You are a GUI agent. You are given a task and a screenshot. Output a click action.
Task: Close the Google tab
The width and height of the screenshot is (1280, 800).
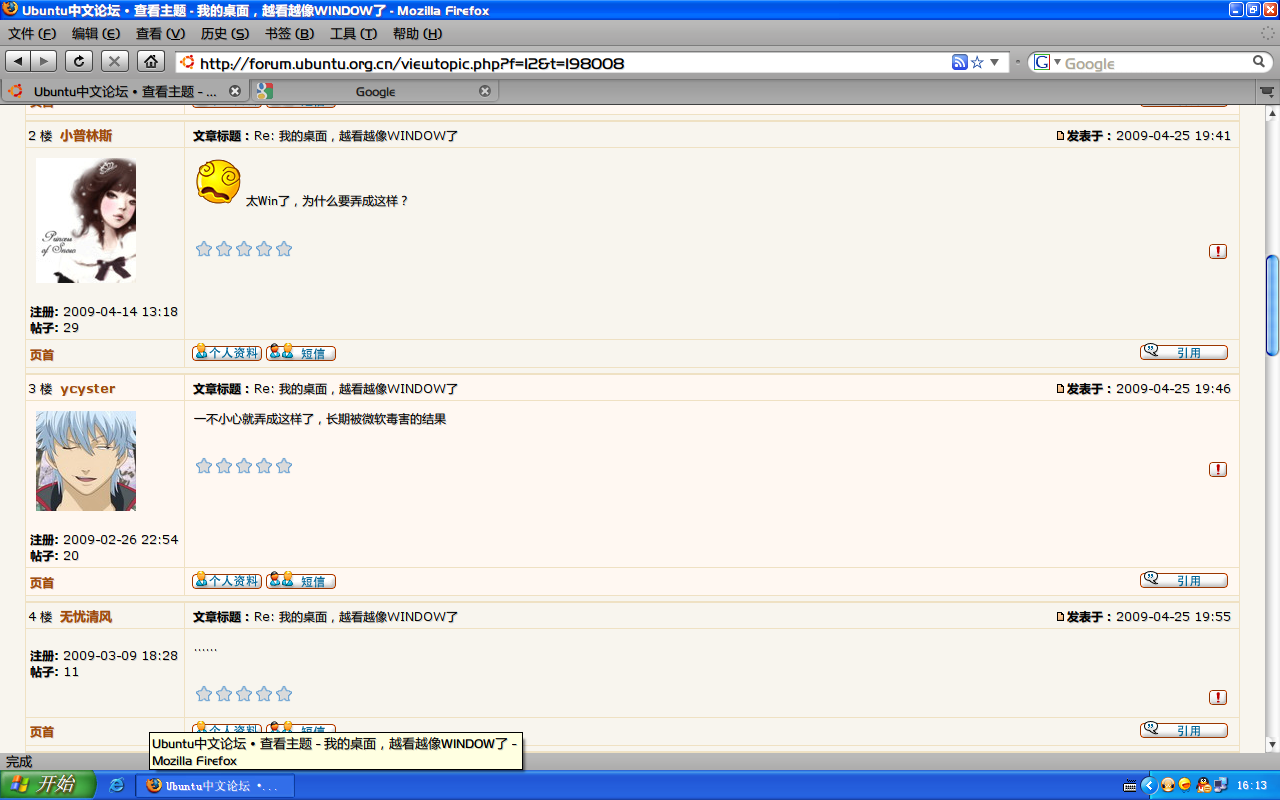[485, 91]
